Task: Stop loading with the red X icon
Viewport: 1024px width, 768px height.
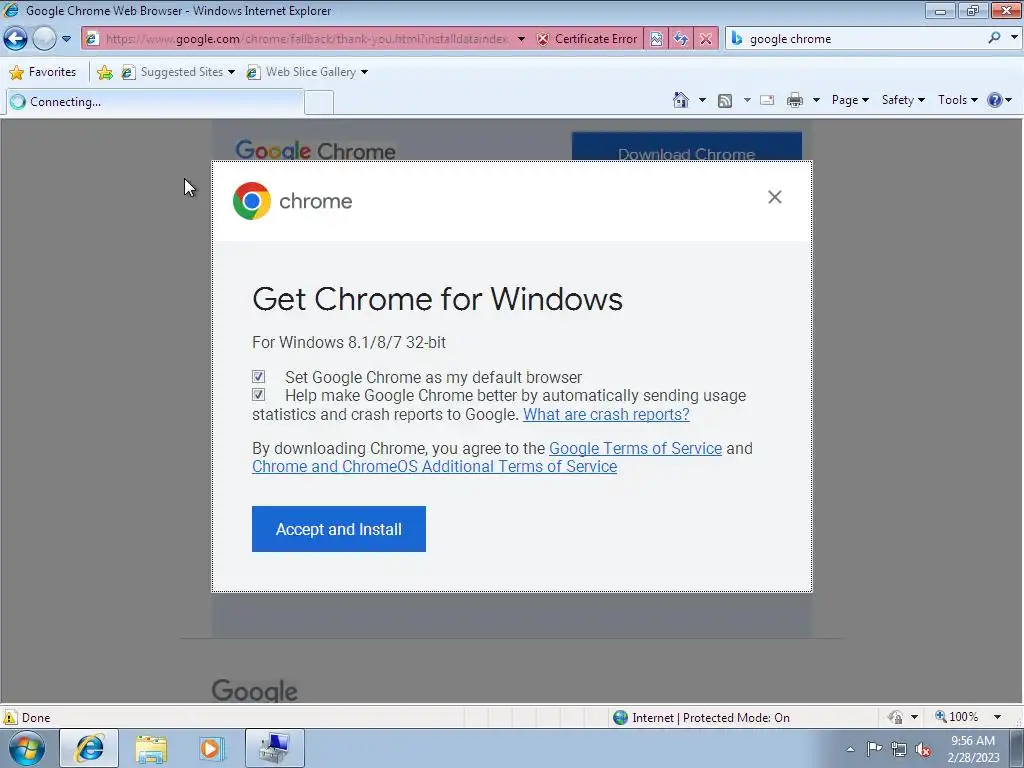Action: 706,39
